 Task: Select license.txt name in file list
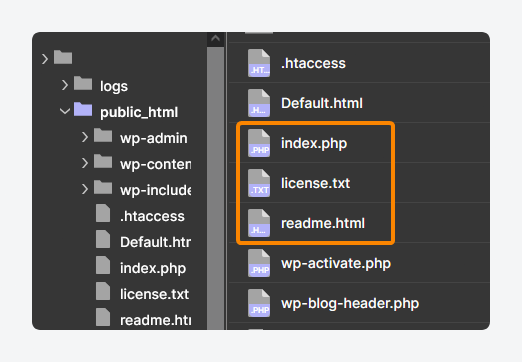click(x=315, y=183)
